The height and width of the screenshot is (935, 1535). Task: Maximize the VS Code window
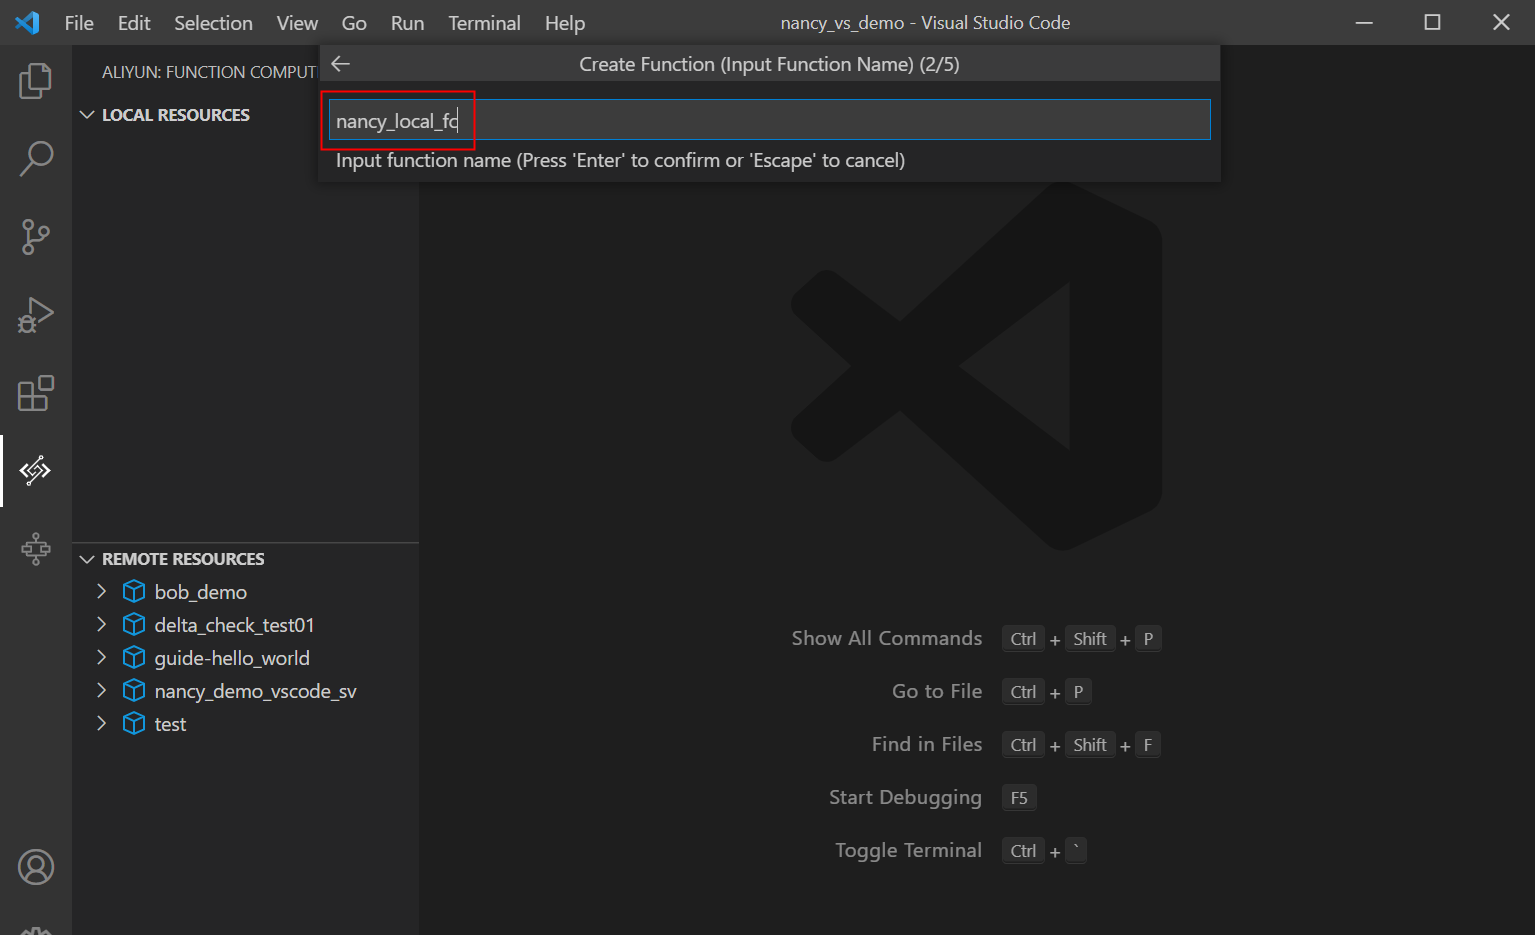[1432, 22]
